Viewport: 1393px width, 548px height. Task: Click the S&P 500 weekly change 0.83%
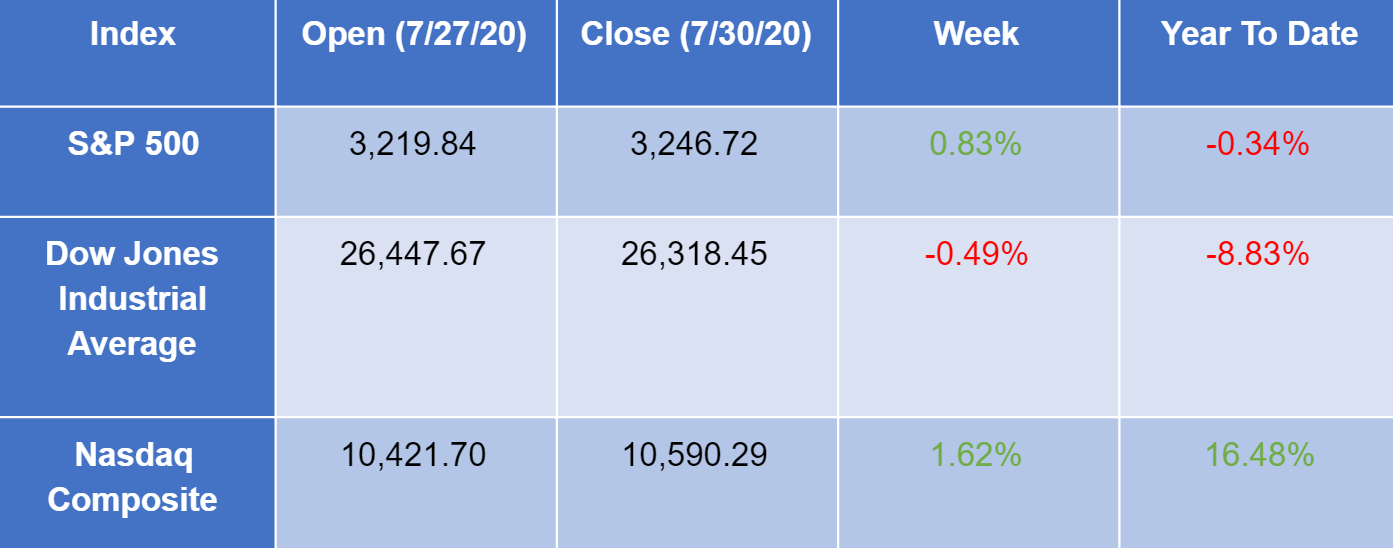(976, 145)
